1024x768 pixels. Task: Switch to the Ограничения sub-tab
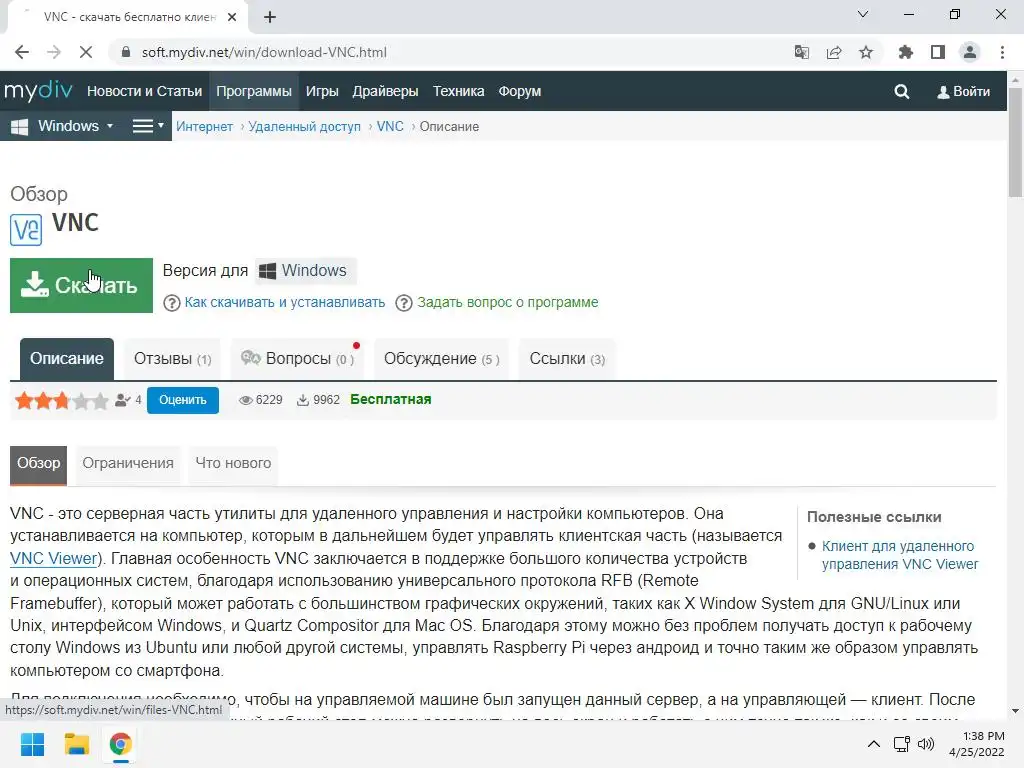pyautogui.click(x=128, y=465)
